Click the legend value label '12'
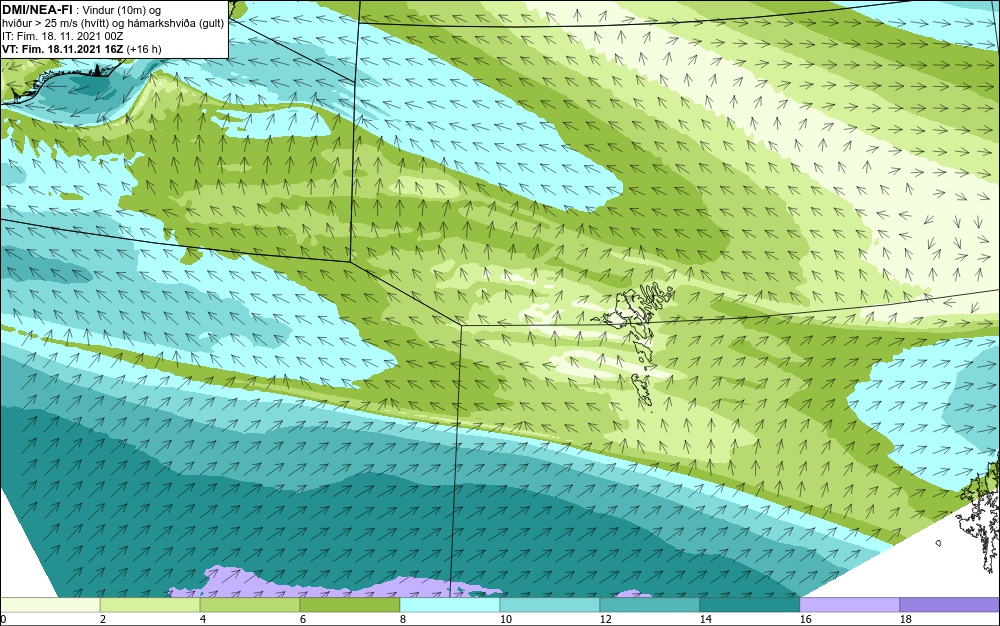This screenshot has width=1000, height=626. pyautogui.click(x=605, y=619)
